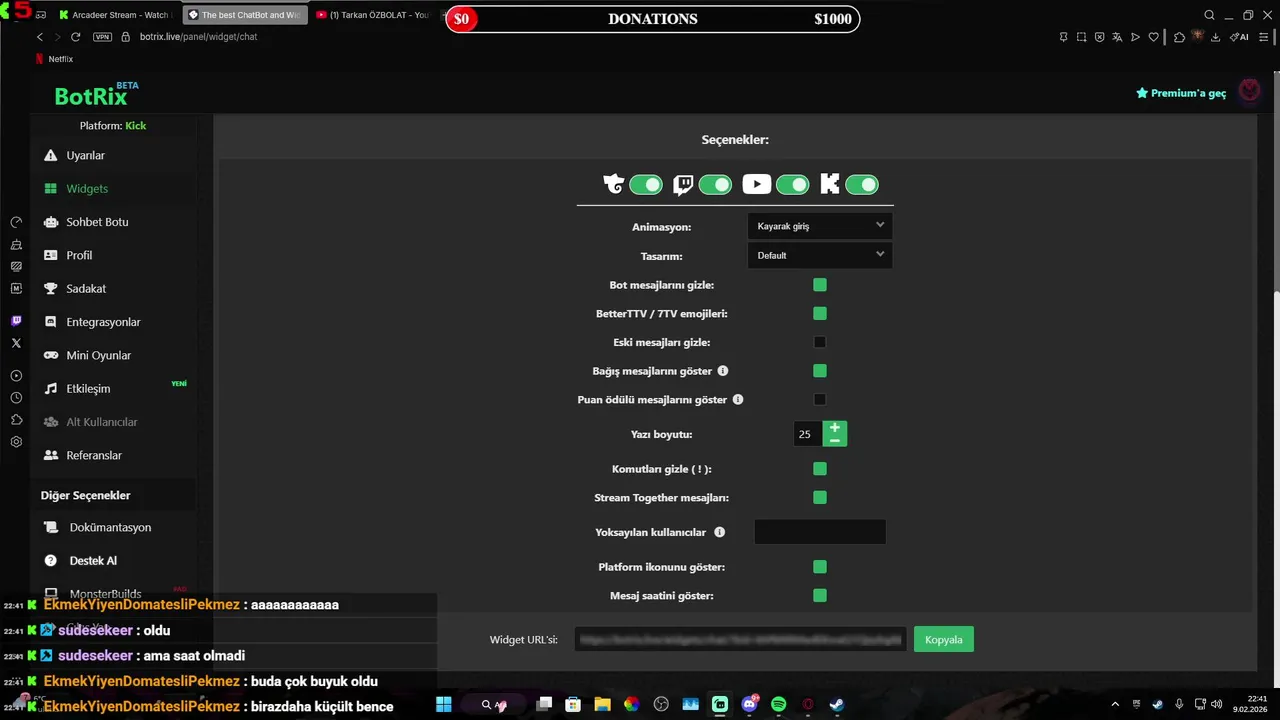Click the Kopyala button
Viewport: 1280px width, 720px height.
coord(944,640)
